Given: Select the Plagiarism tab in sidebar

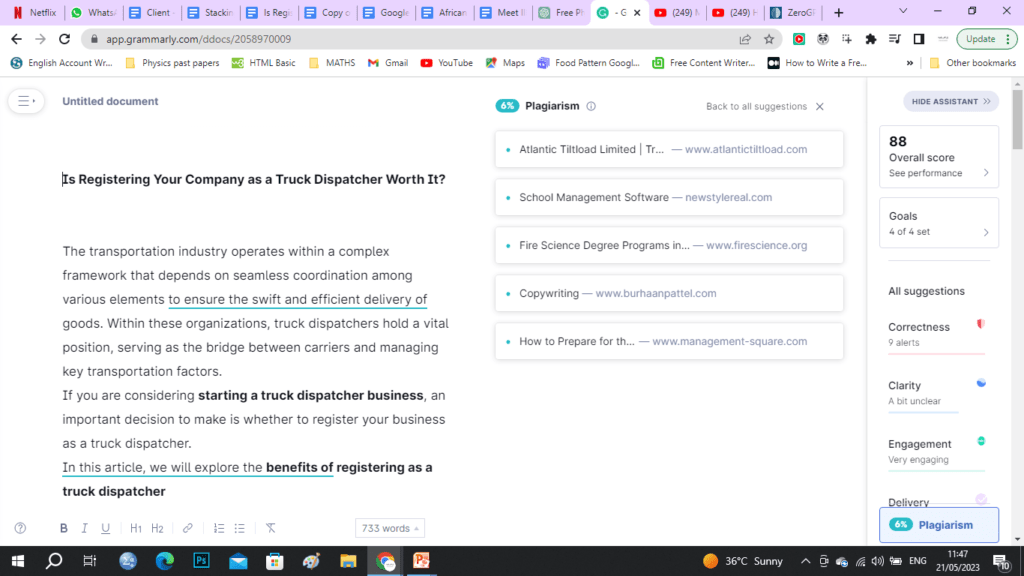Looking at the screenshot, I should coord(938,525).
